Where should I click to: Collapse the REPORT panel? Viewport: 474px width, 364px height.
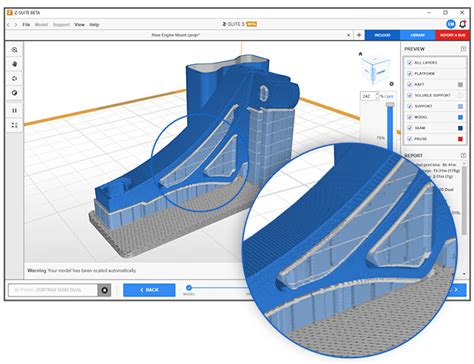point(463,155)
